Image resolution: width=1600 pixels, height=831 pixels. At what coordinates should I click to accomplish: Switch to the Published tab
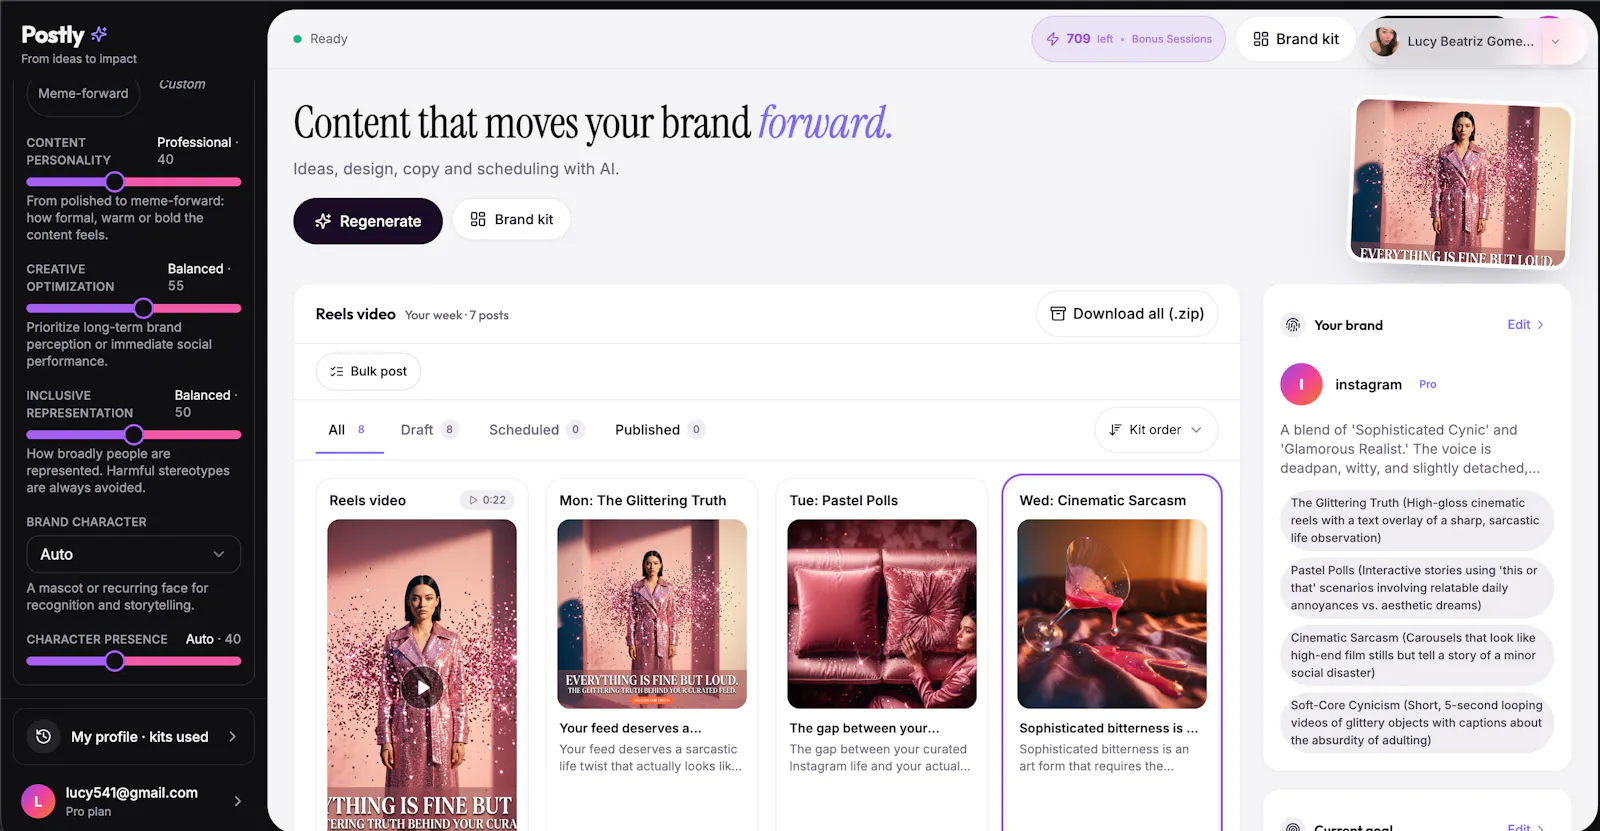[660, 430]
